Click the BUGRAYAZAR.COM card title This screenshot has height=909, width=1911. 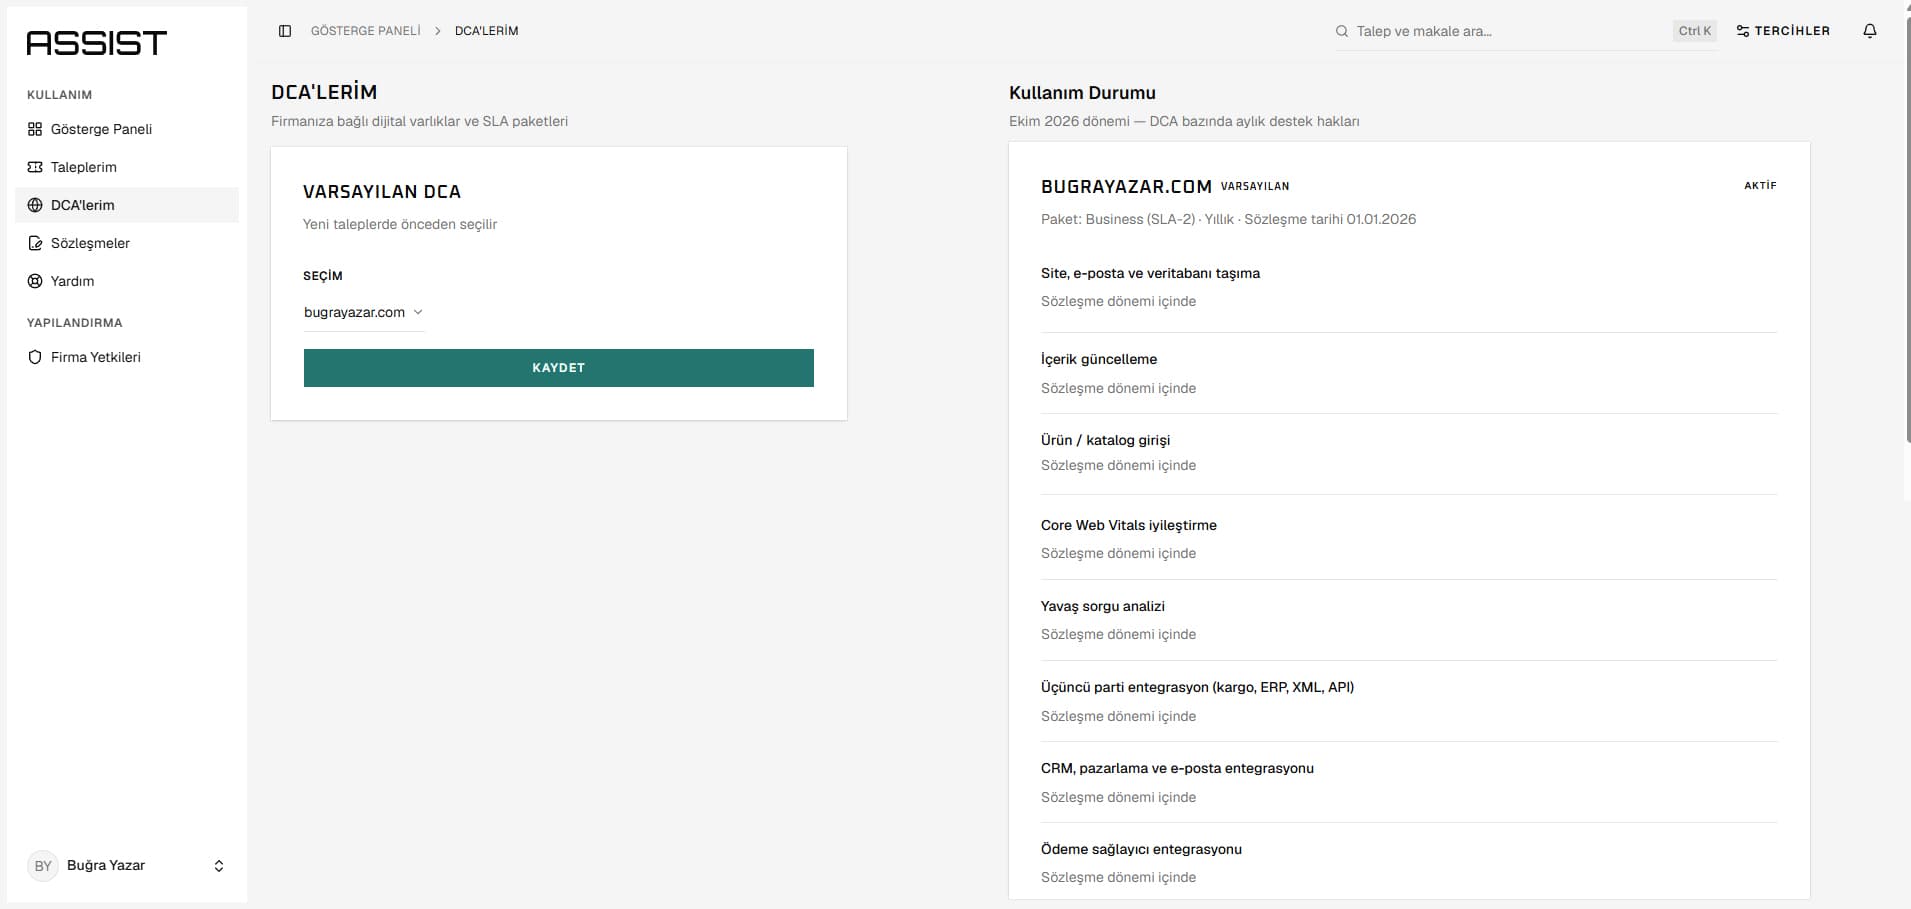[x=1126, y=186]
